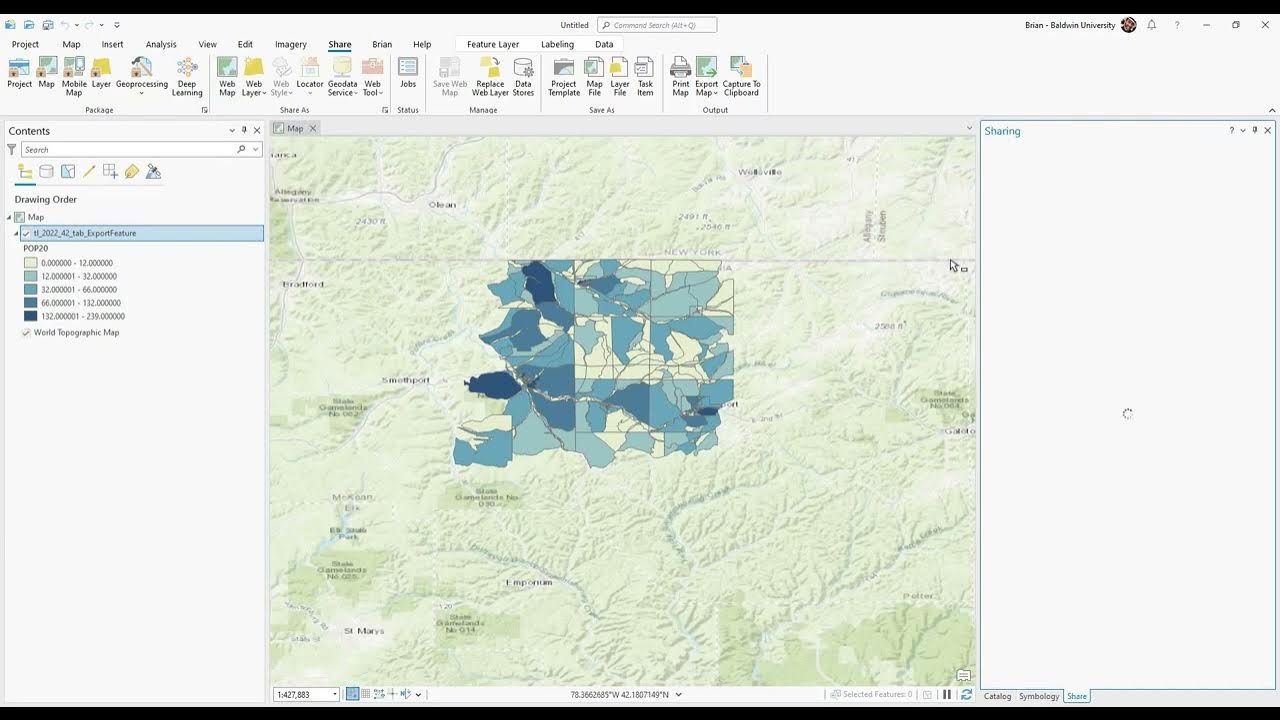Image resolution: width=1280 pixels, height=720 pixels.
Task: Click the 0.000000 - 12.000000 legend swatch
Action: pos(31,263)
